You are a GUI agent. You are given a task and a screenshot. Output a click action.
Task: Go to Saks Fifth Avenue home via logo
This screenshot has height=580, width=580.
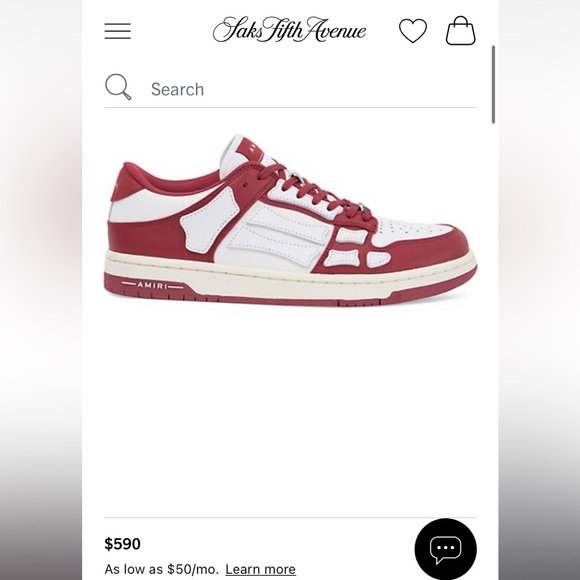click(x=290, y=30)
